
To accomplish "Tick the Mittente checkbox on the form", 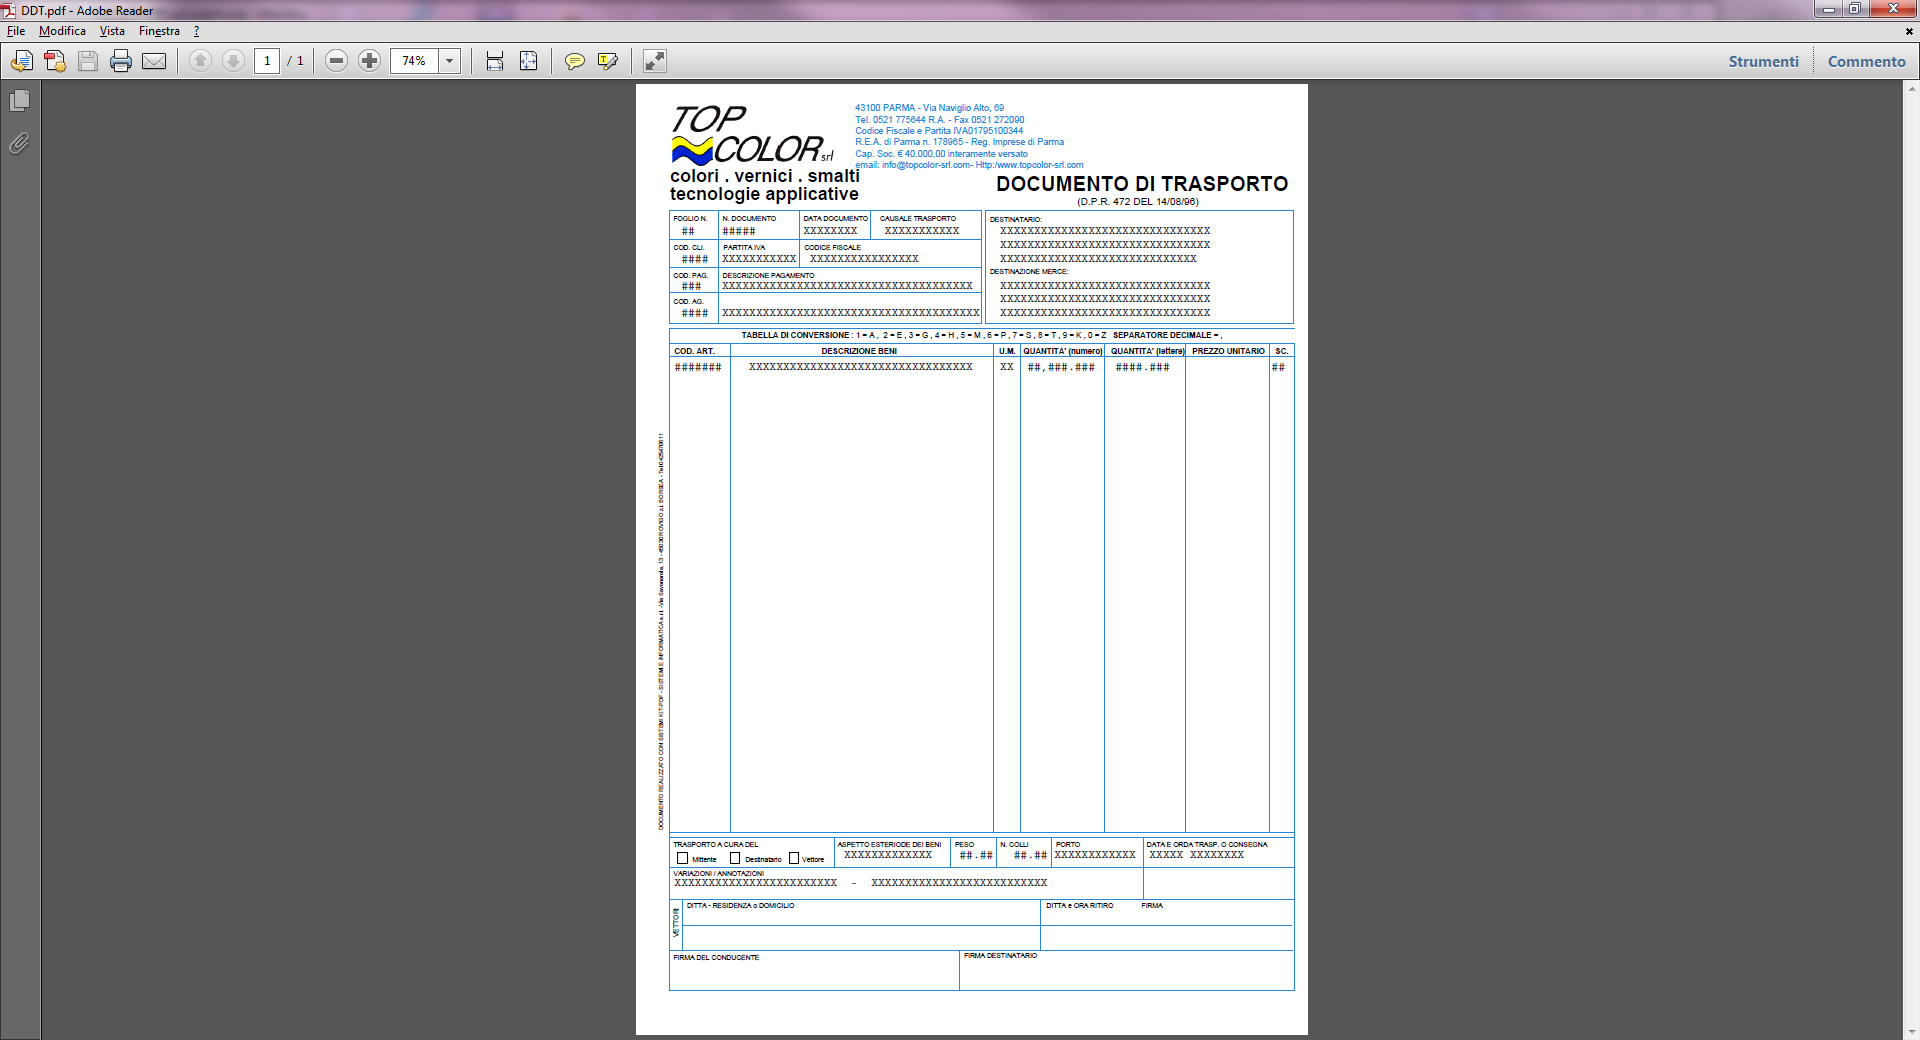I will point(683,858).
